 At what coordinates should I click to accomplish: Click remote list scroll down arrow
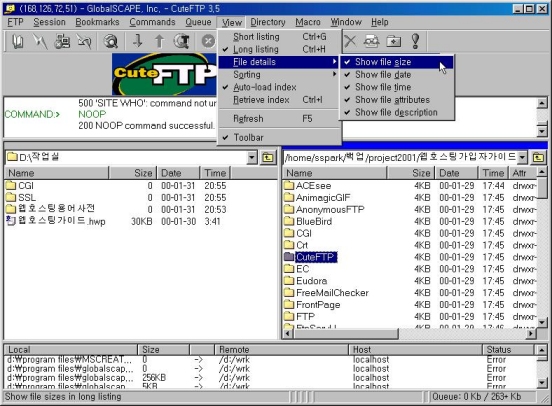pos(542,323)
